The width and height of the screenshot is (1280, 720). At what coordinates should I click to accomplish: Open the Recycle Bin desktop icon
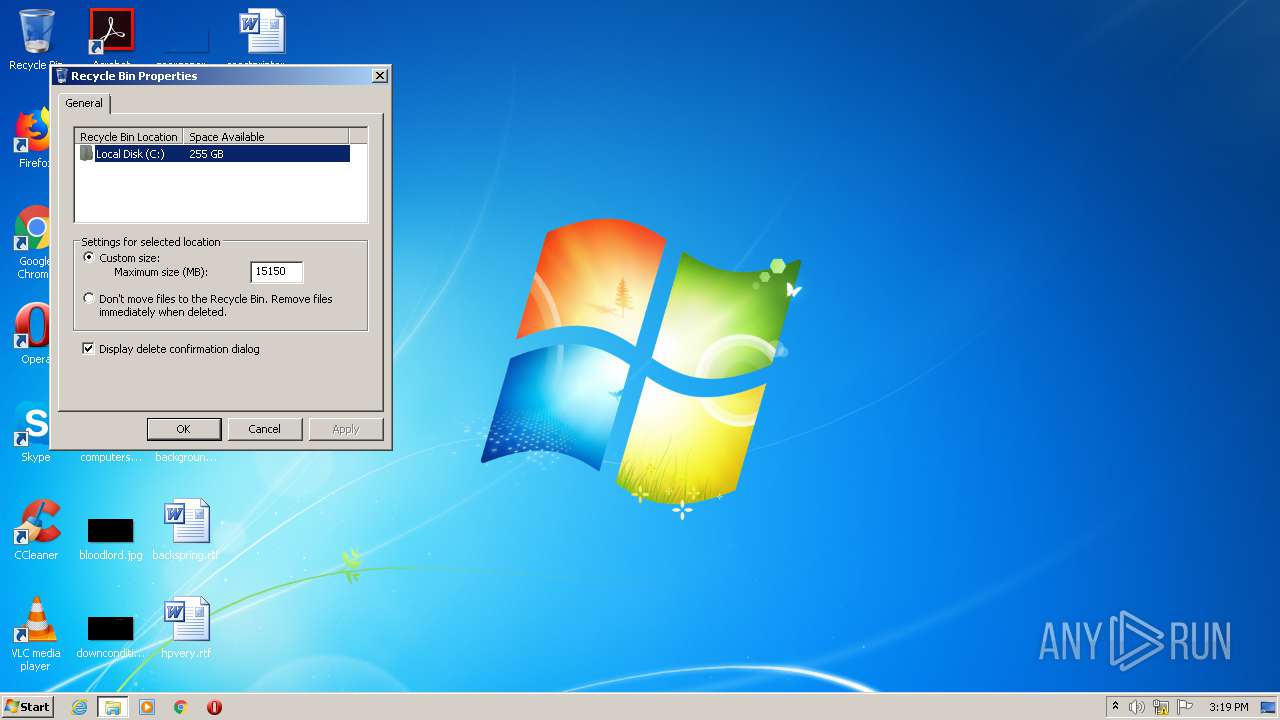click(36, 32)
